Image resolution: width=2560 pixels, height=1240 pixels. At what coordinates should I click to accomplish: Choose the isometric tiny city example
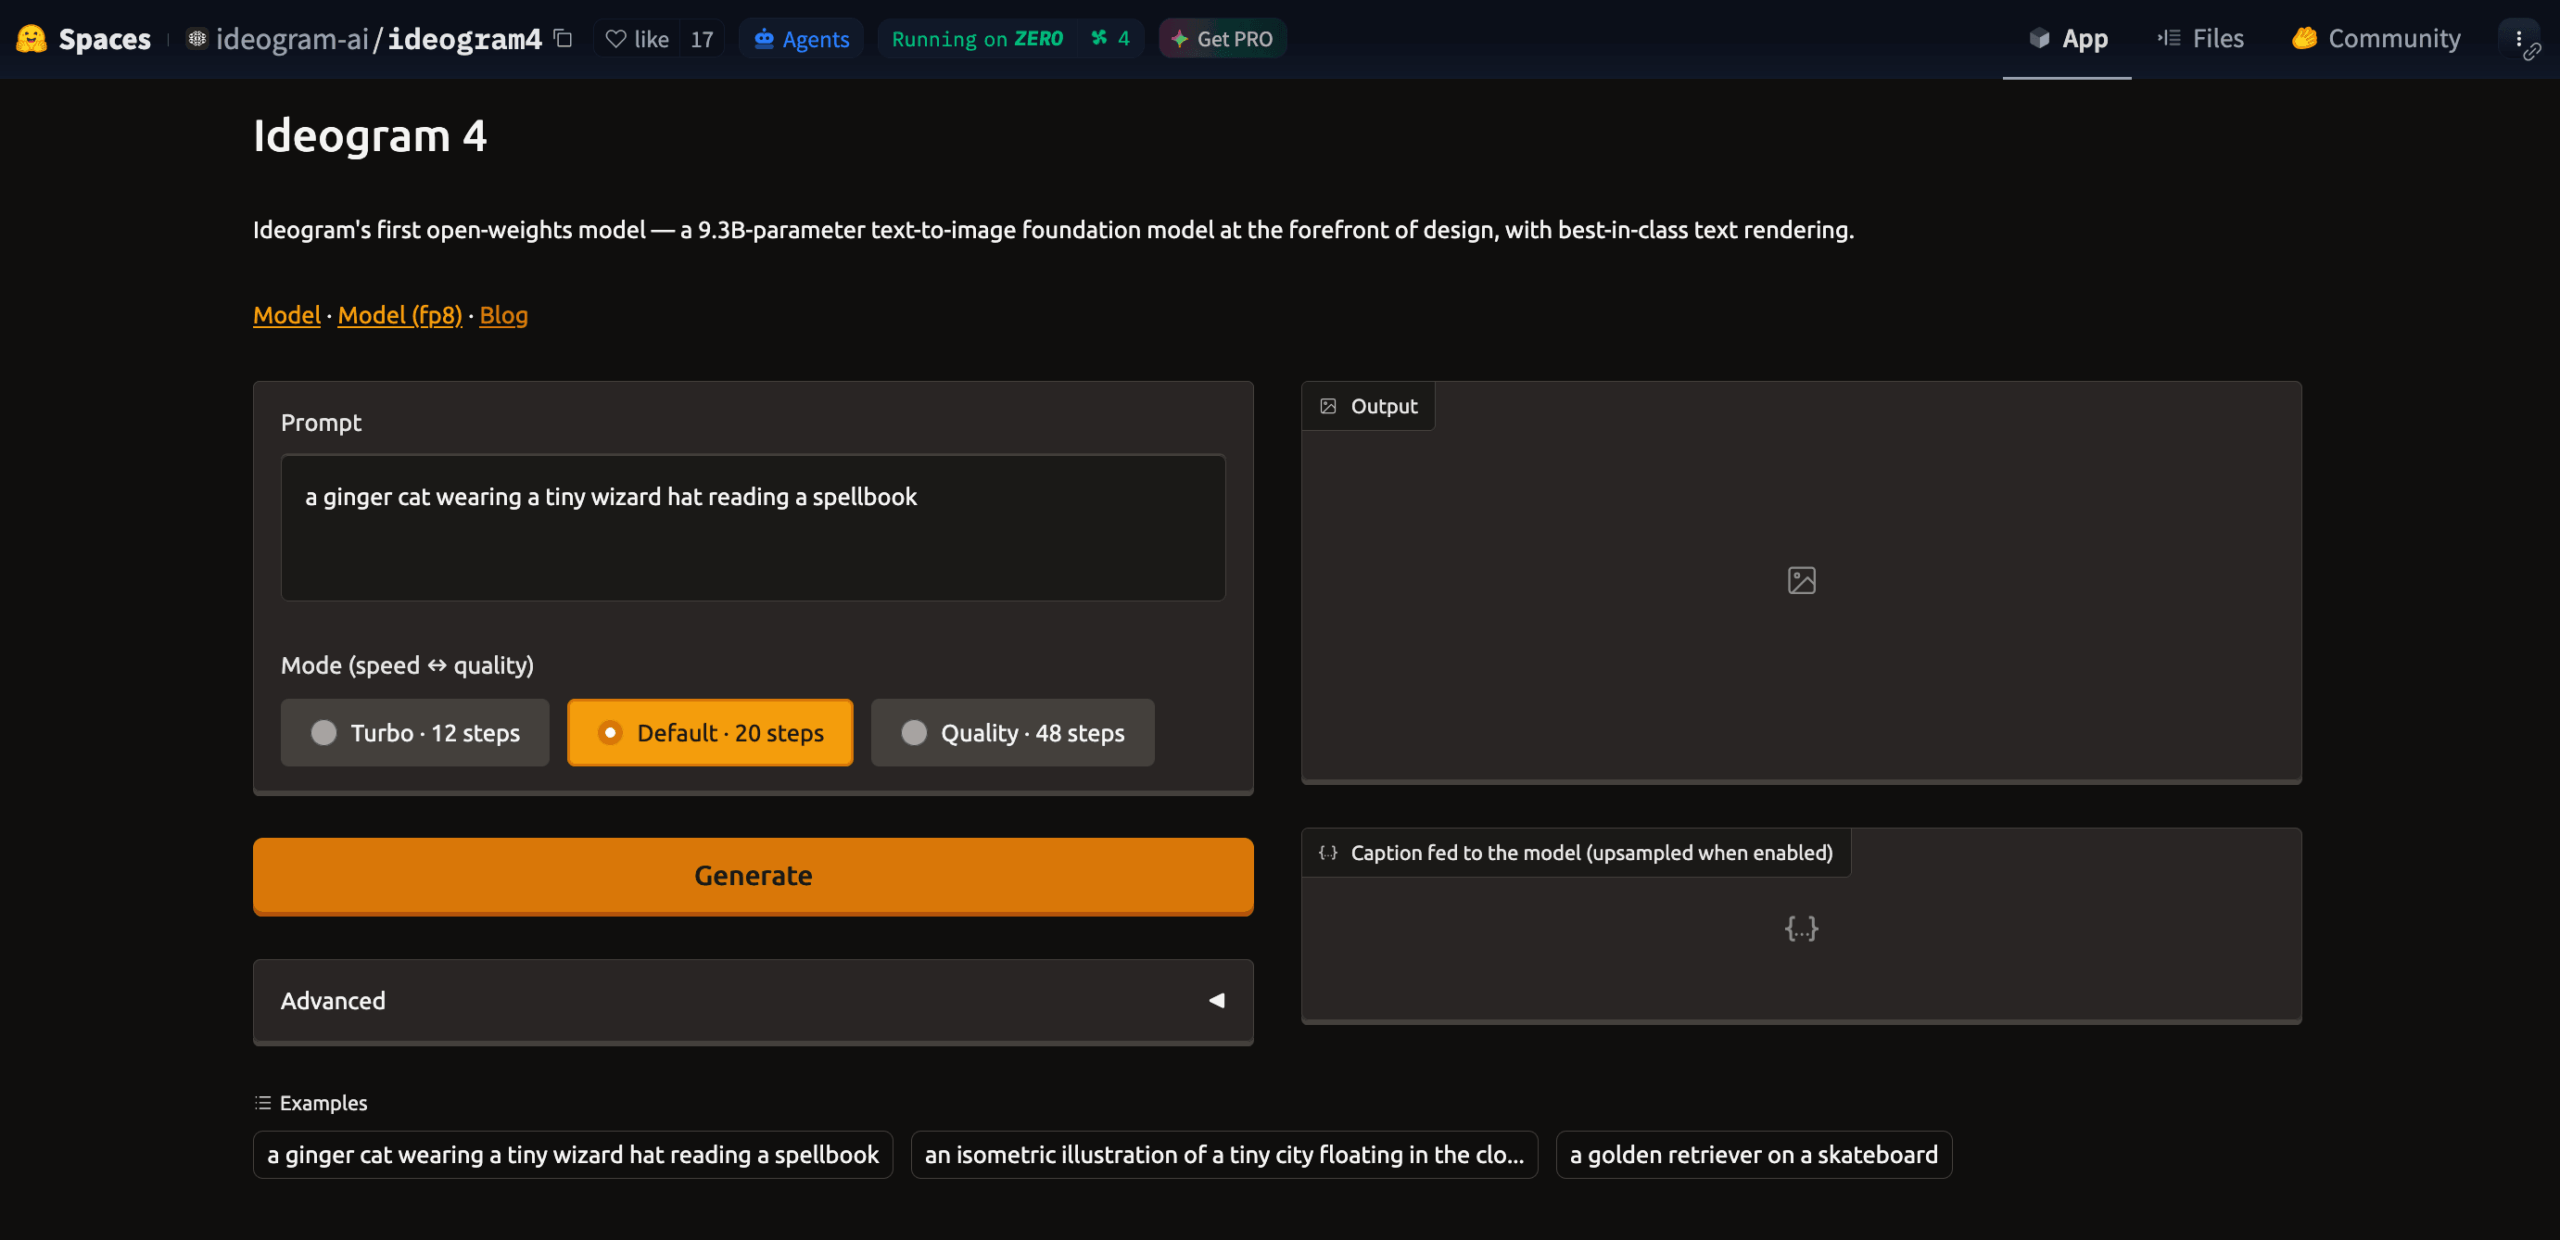(1224, 1155)
